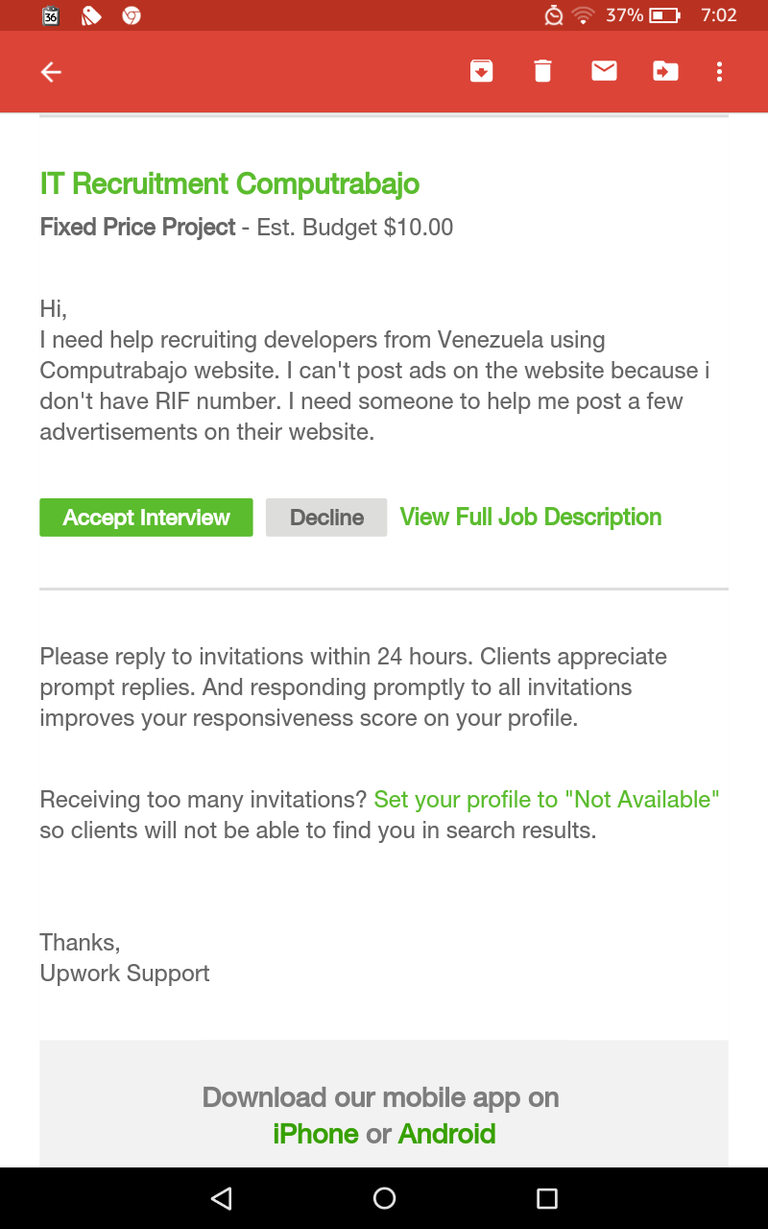Image resolution: width=768 pixels, height=1229 pixels.
Task: Tap the calendar notification icon in status bar
Action: [51, 16]
